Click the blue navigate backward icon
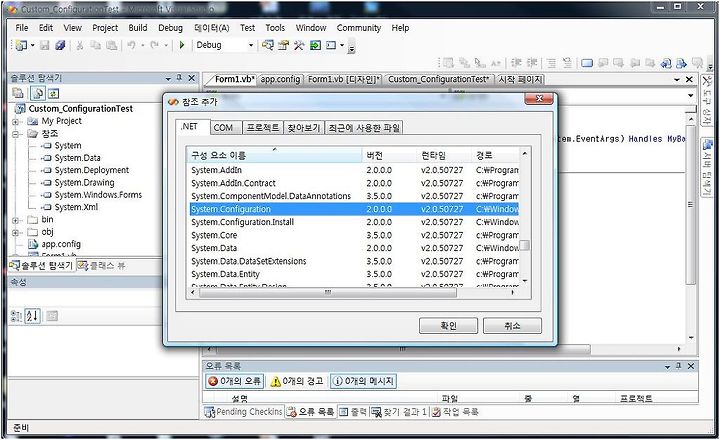The image size is (720, 440). (666, 63)
